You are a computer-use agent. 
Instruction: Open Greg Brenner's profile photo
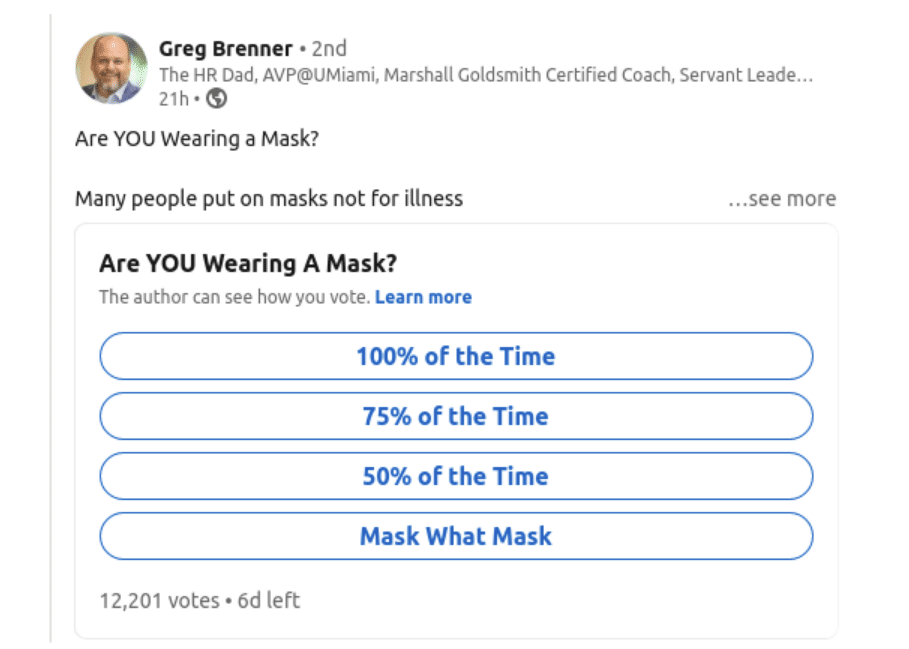point(111,68)
